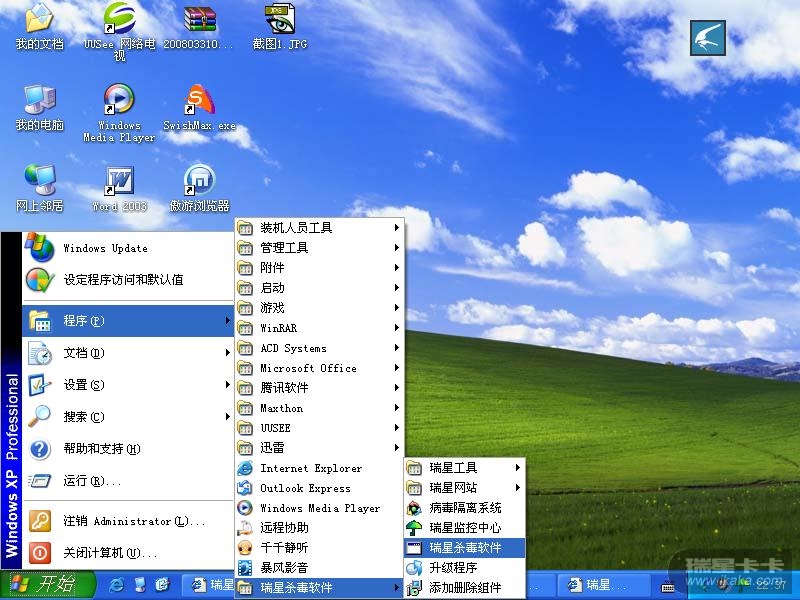Expand the 装机人员工具 program folder
This screenshot has height=600, width=800.
(x=319, y=228)
